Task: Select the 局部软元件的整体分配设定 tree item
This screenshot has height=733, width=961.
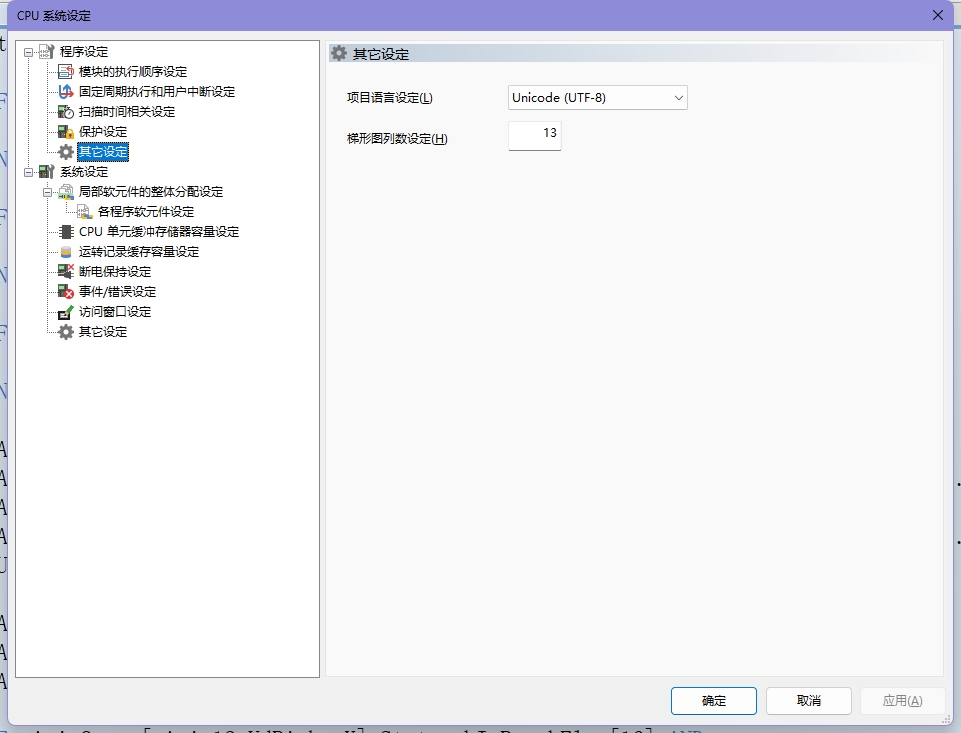Action: (x=150, y=192)
